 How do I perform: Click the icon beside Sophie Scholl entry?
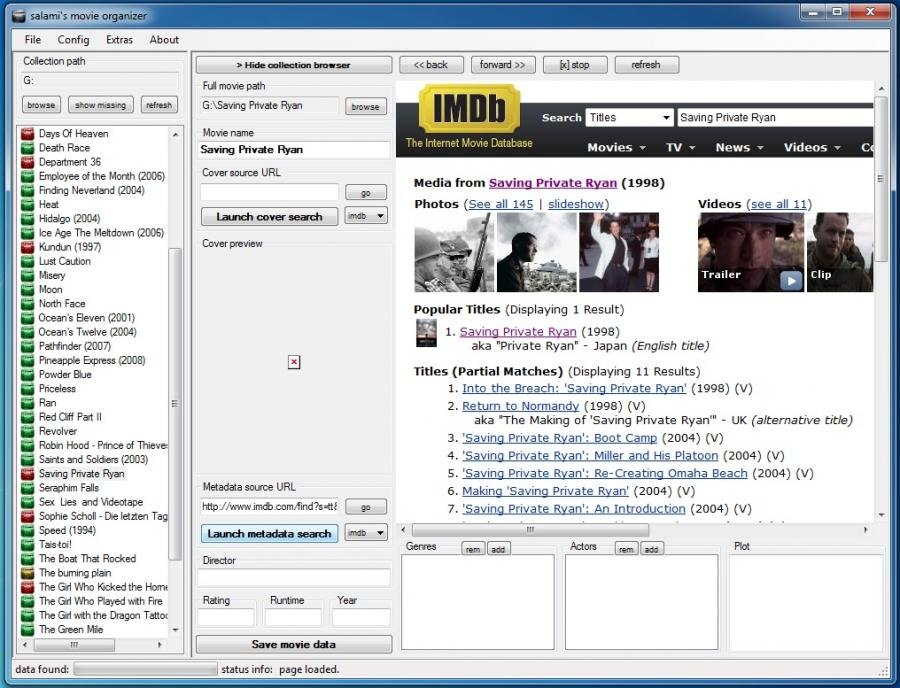(28, 516)
